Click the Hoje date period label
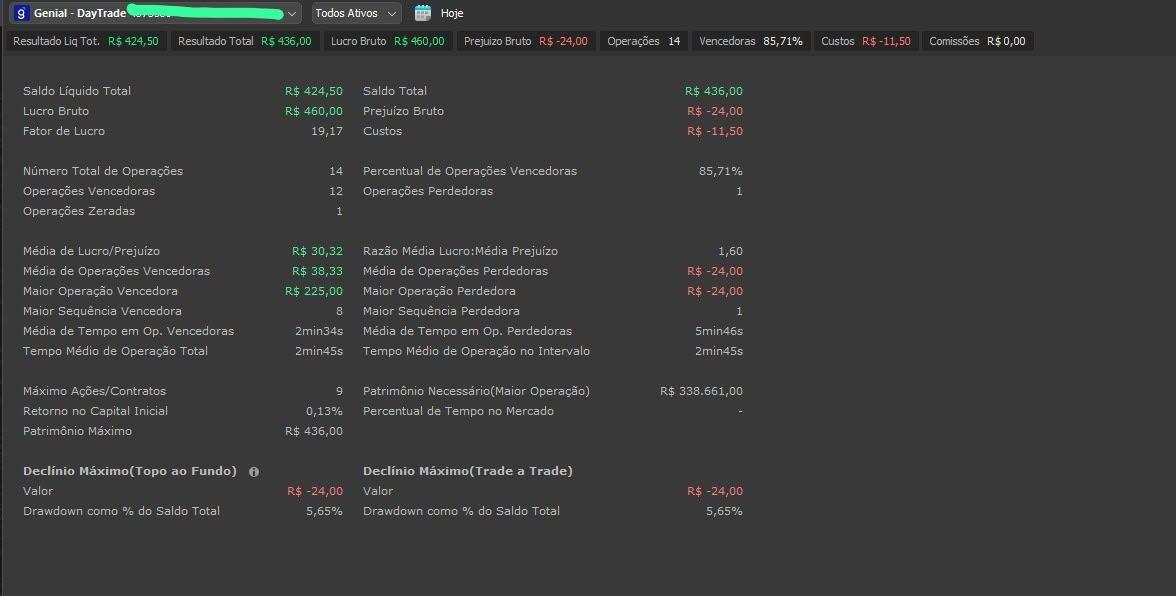The height and width of the screenshot is (596, 1176). [452, 13]
